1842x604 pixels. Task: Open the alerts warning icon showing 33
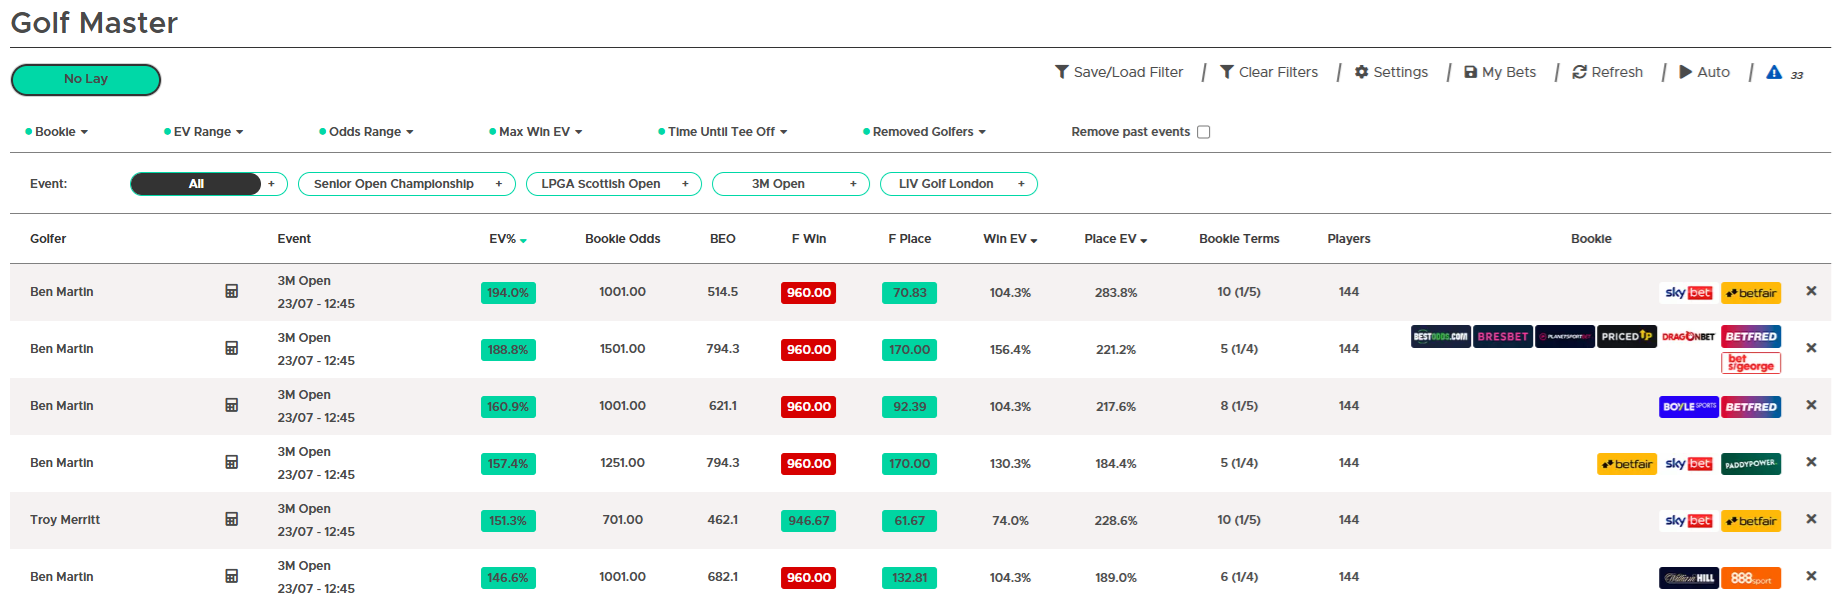[1774, 72]
